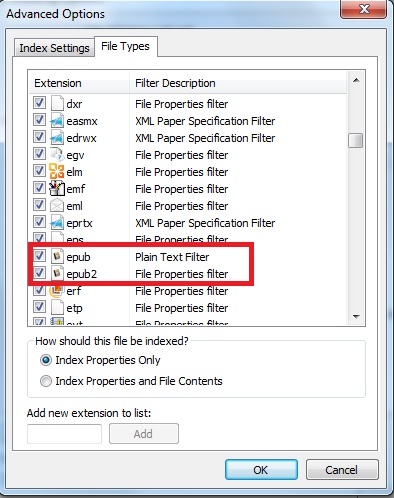Click the emf image file icon

(x=57, y=188)
